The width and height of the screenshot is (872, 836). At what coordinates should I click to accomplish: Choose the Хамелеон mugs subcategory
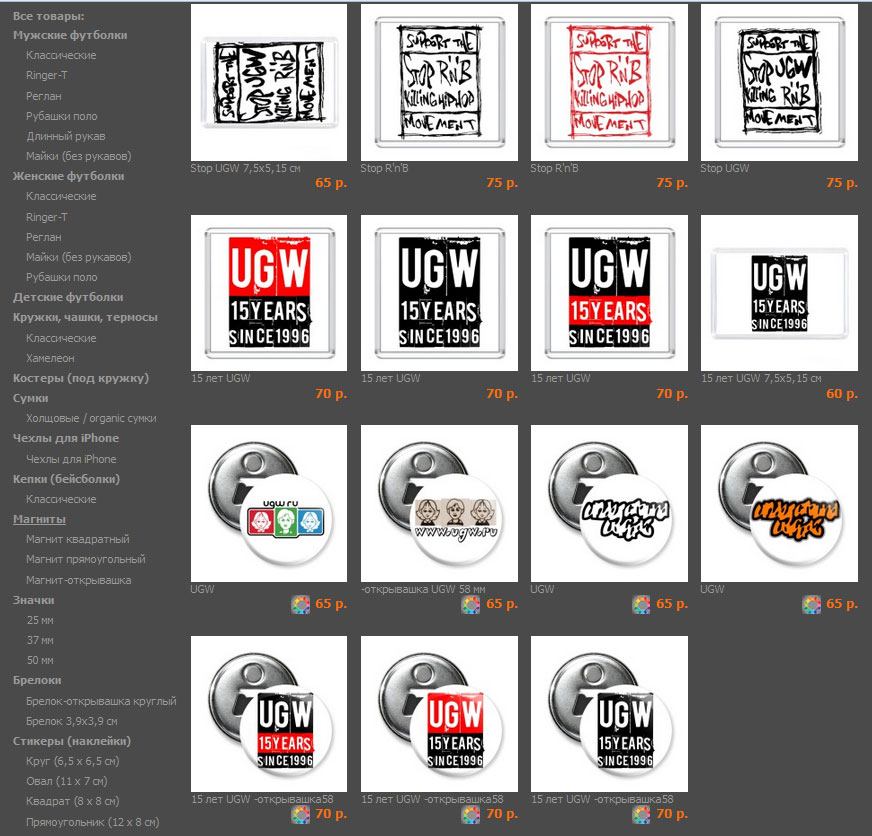tap(50, 358)
